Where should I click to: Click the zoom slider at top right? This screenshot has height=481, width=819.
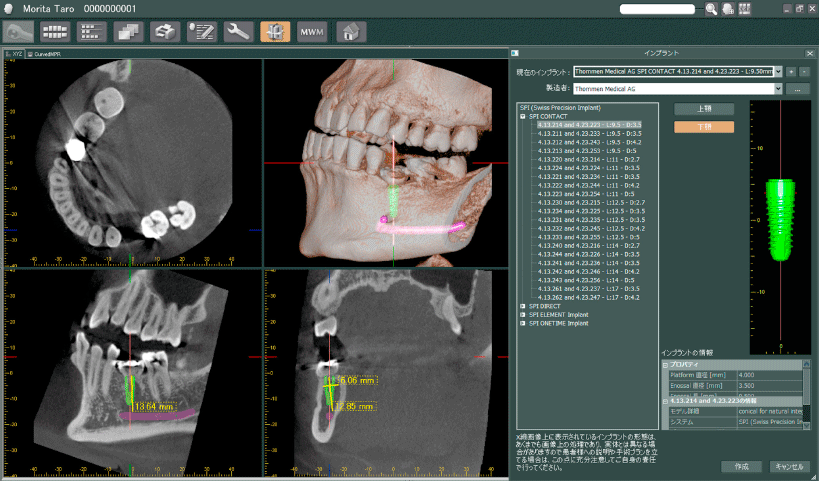661,9
